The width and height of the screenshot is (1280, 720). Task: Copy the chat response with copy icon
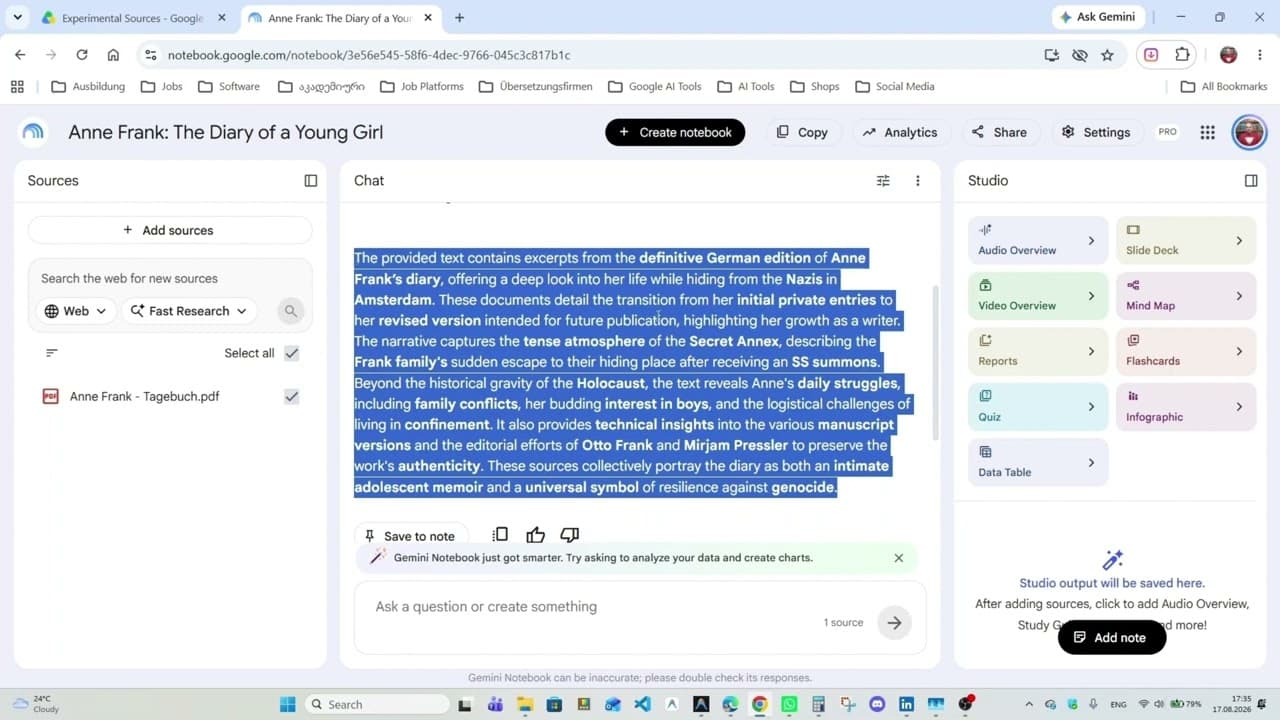[500, 535]
